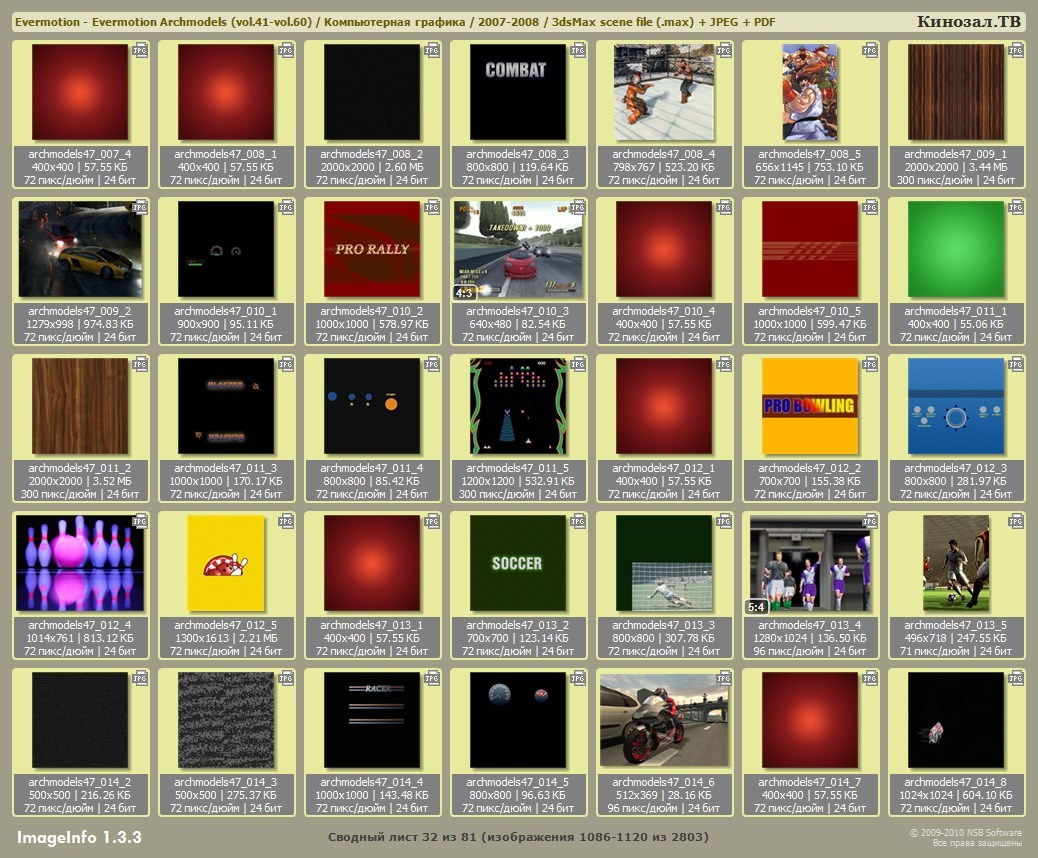The image size is (1038, 858).
Task: Click JPG badge on archmodels47_009_1 card
Action: pos(1016,50)
